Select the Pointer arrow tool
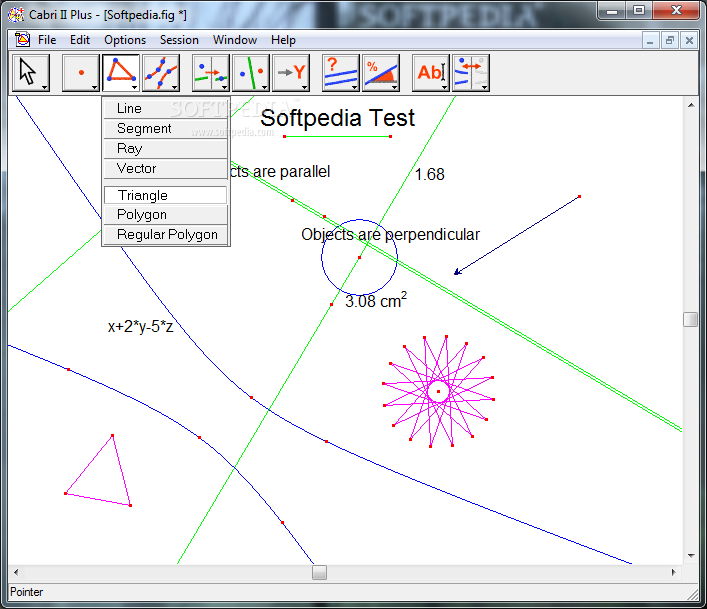Image resolution: width=707 pixels, height=609 pixels. (x=30, y=72)
